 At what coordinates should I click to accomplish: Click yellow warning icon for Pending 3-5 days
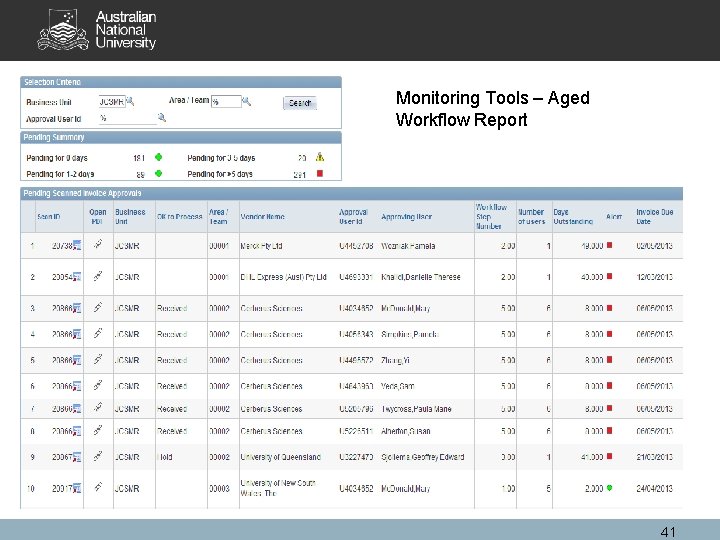point(320,157)
